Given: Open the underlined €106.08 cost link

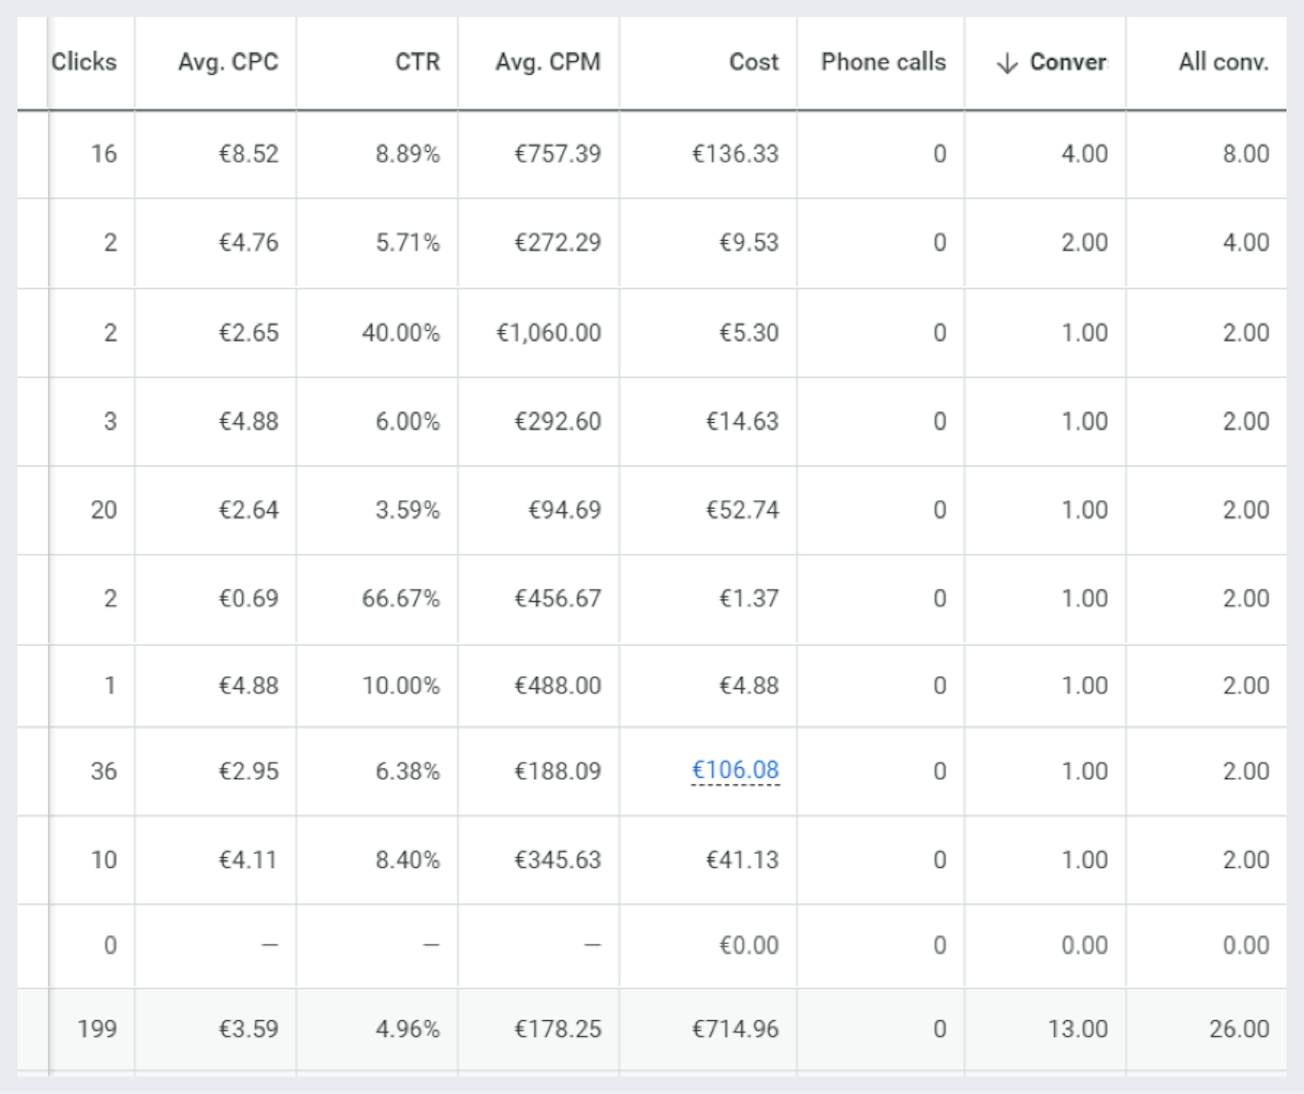Looking at the screenshot, I should [x=735, y=770].
